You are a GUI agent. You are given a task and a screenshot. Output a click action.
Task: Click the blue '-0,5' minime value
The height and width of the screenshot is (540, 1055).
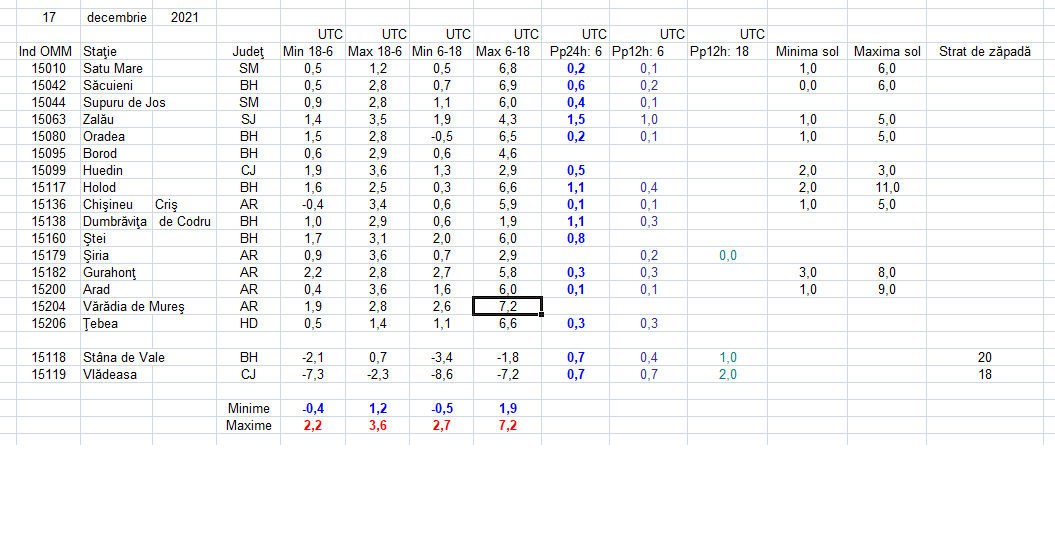pyautogui.click(x=441, y=409)
